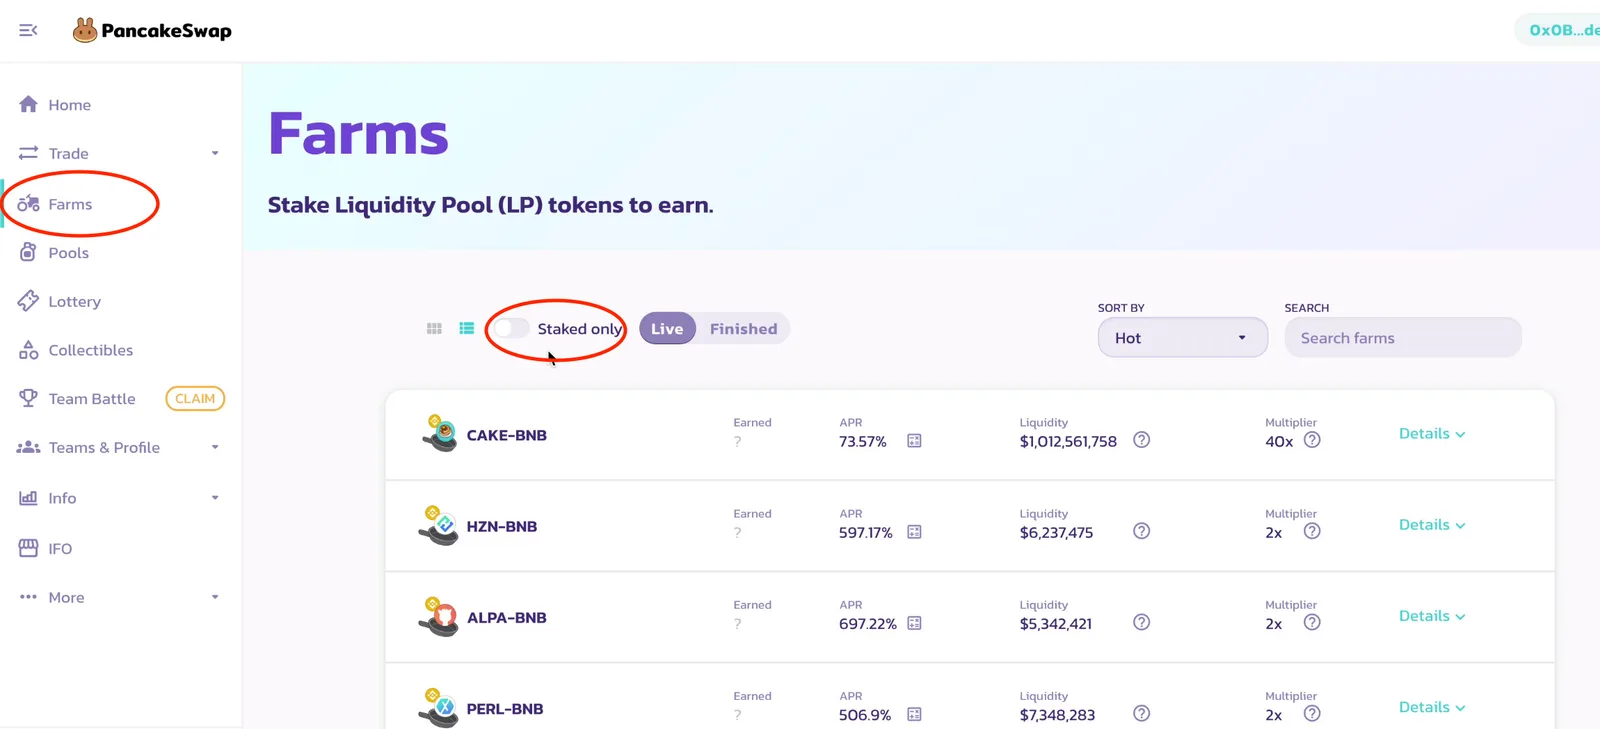
Task: Expand the Trade submenu arrow
Action: [215, 153]
